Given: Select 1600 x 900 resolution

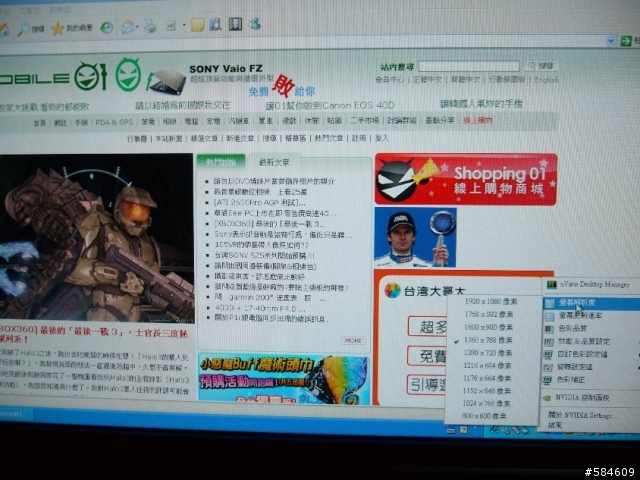Looking at the screenshot, I should coord(488,327).
